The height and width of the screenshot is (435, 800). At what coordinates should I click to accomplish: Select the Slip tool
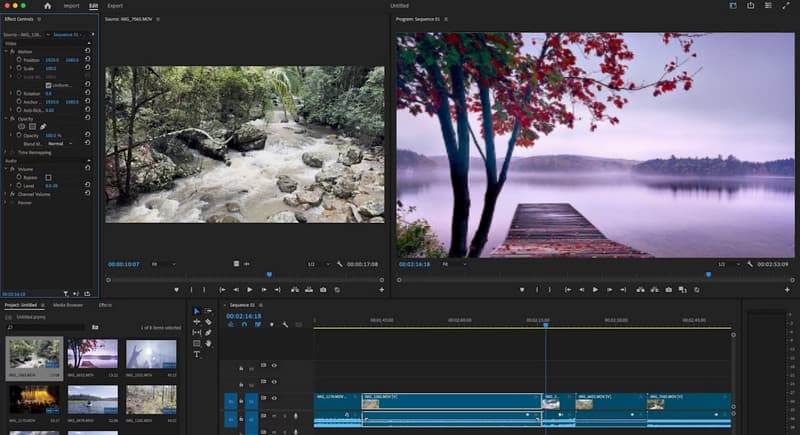pos(196,332)
